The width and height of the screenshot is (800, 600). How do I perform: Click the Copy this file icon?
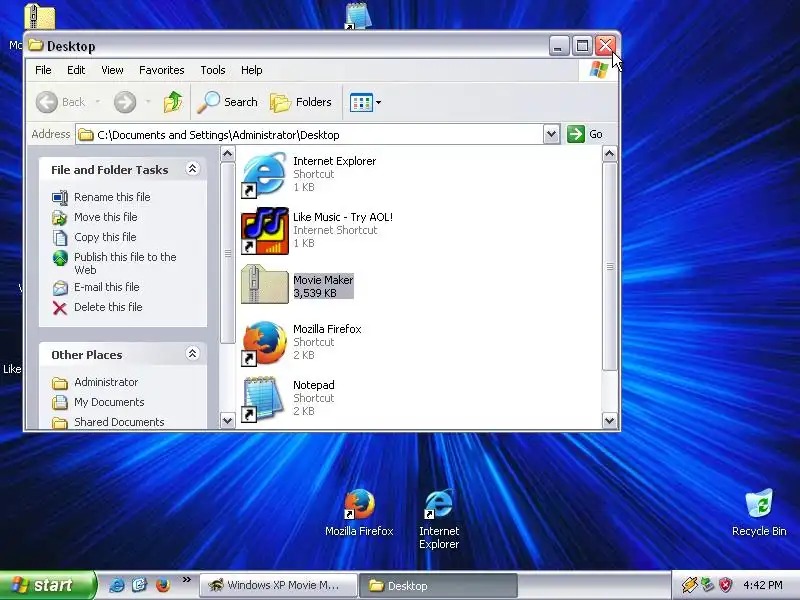coord(60,238)
